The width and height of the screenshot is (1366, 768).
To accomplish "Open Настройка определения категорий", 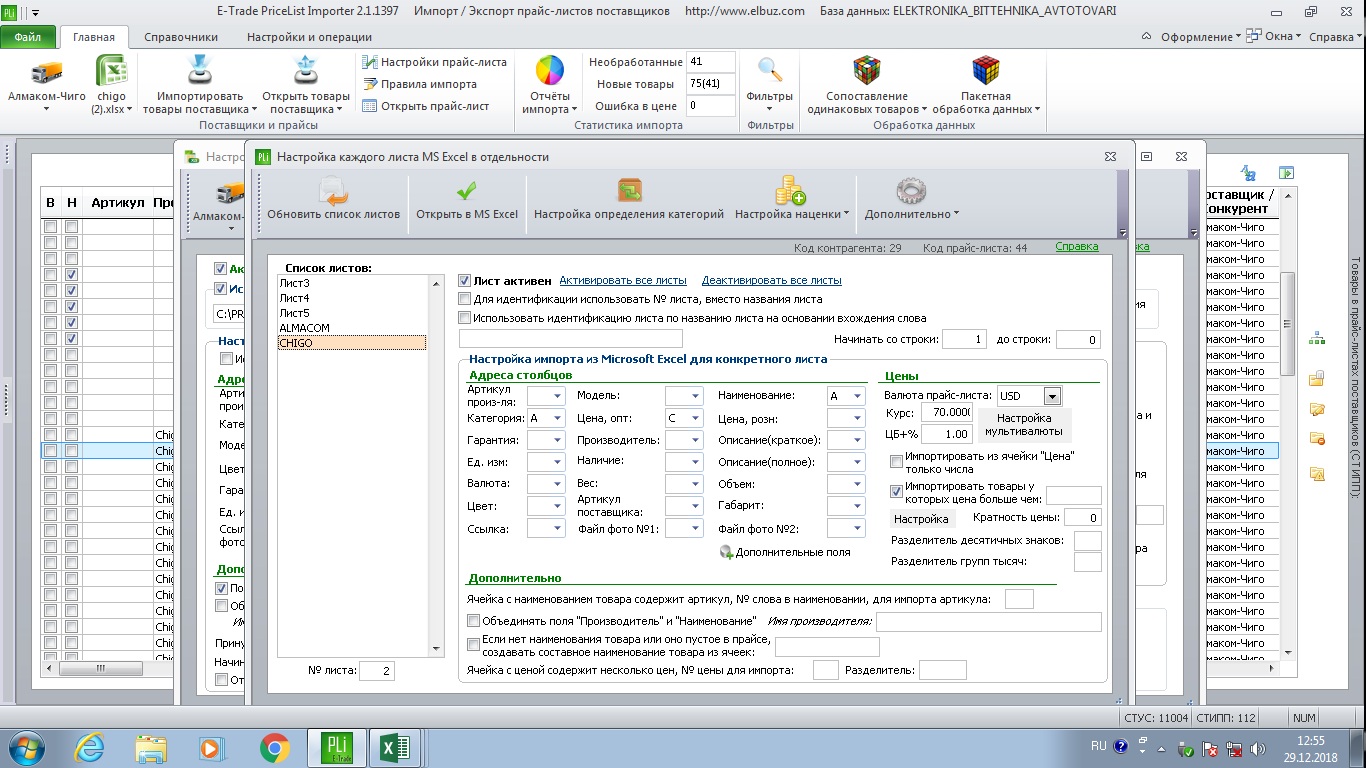I will [x=629, y=198].
